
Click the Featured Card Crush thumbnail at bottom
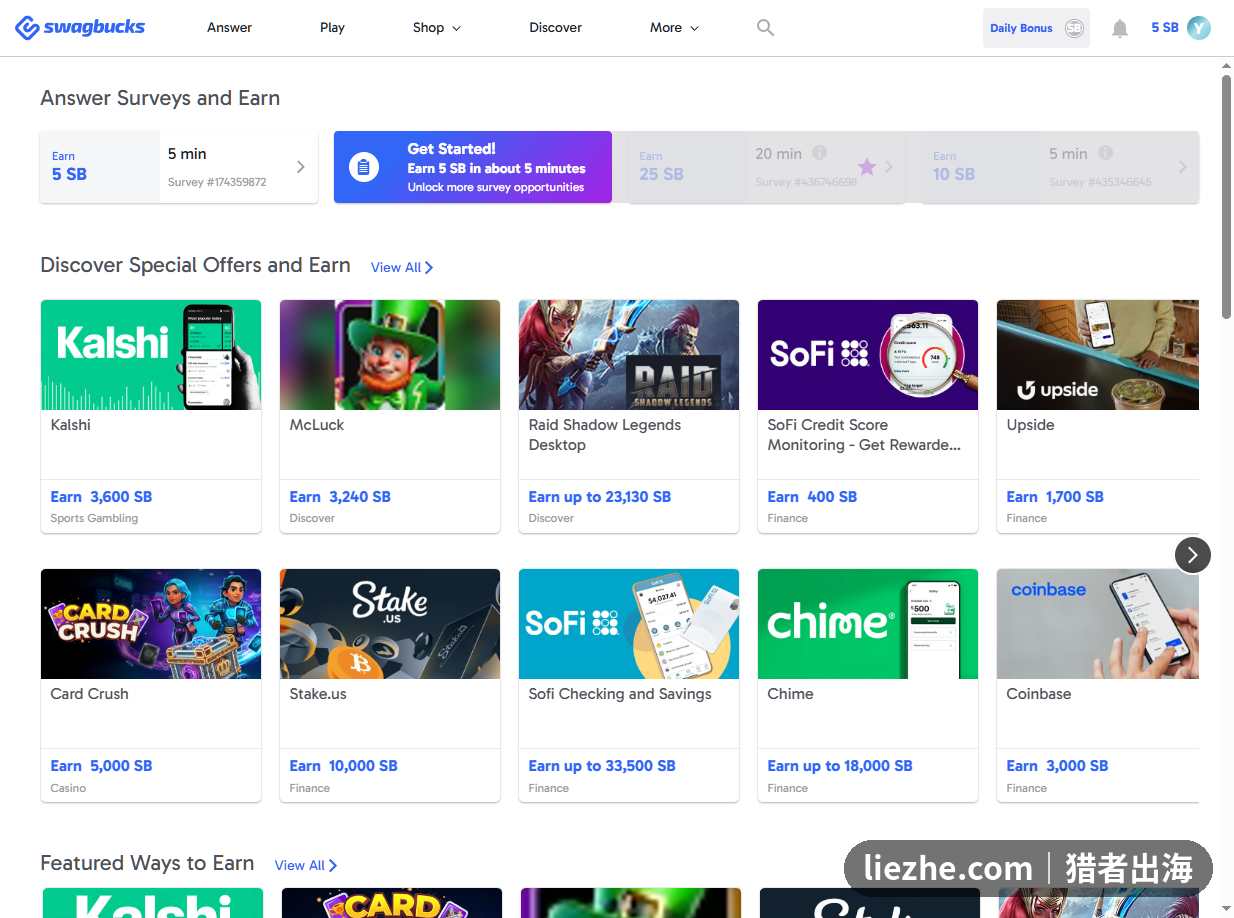392,903
